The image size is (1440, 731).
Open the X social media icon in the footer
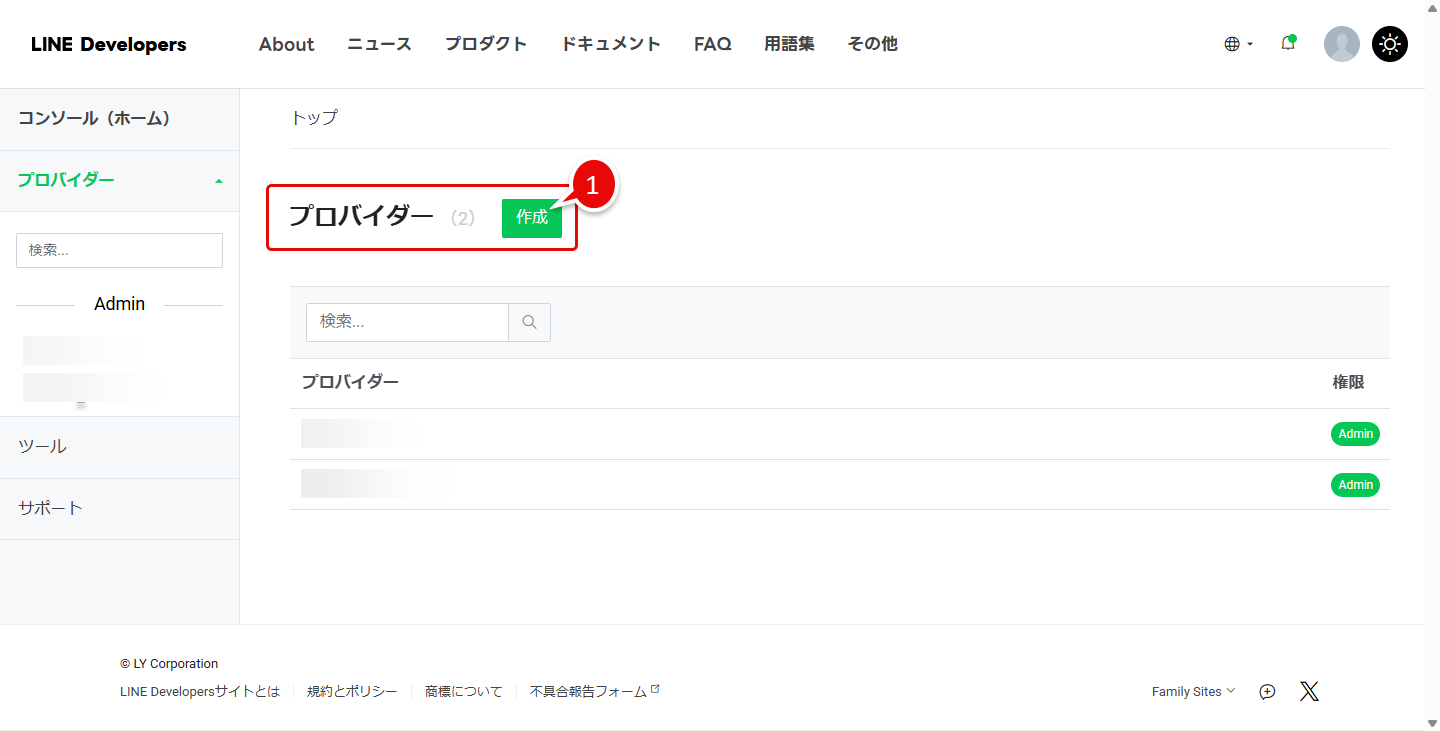(x=1309, y=691)
